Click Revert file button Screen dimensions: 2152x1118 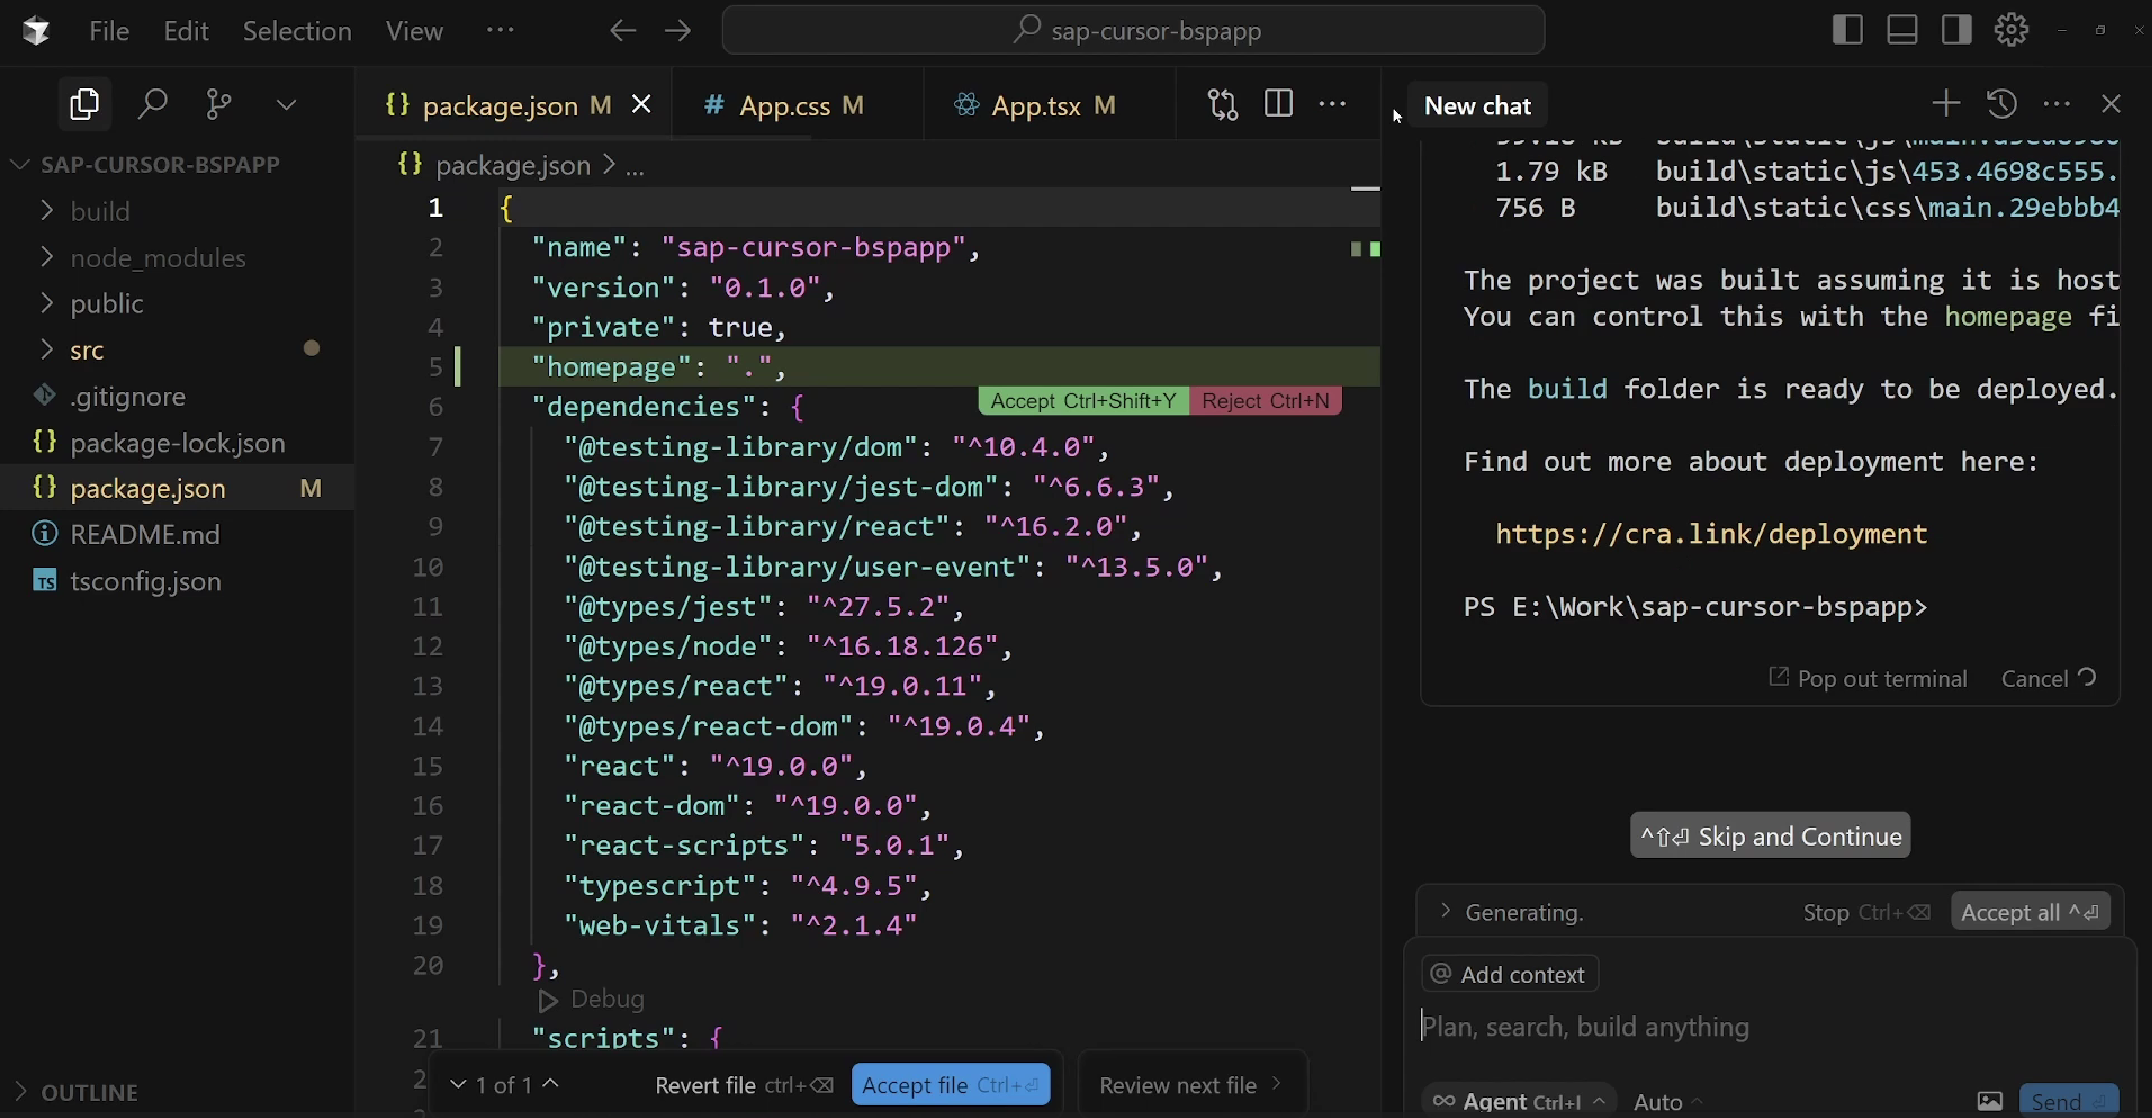pos(743,1085)
